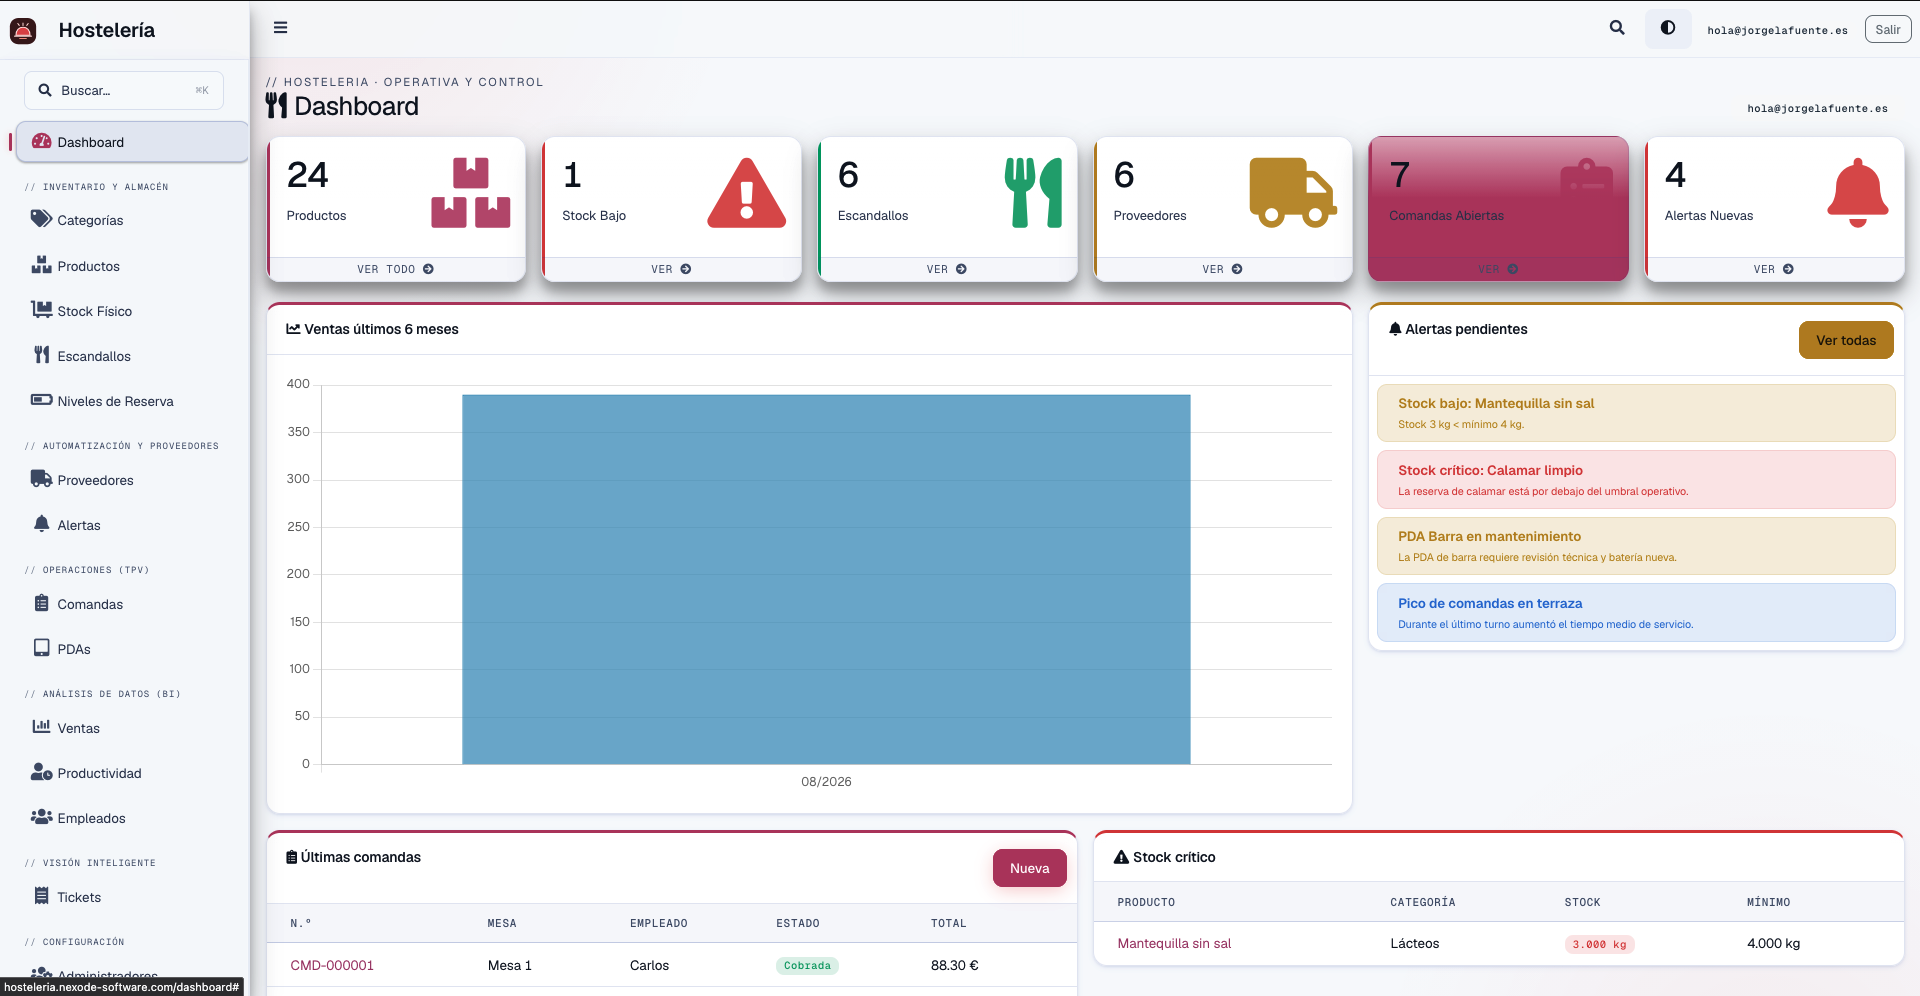Go to Productos in the sidebar
The height and width of the screenshot is (996, 1920).
(88, 266)
